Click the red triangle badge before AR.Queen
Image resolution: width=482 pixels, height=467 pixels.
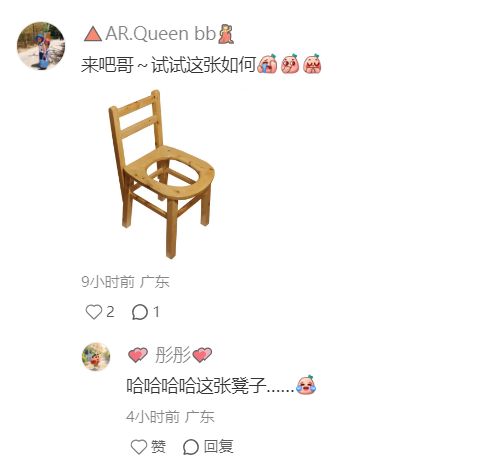tap(93, 34)
